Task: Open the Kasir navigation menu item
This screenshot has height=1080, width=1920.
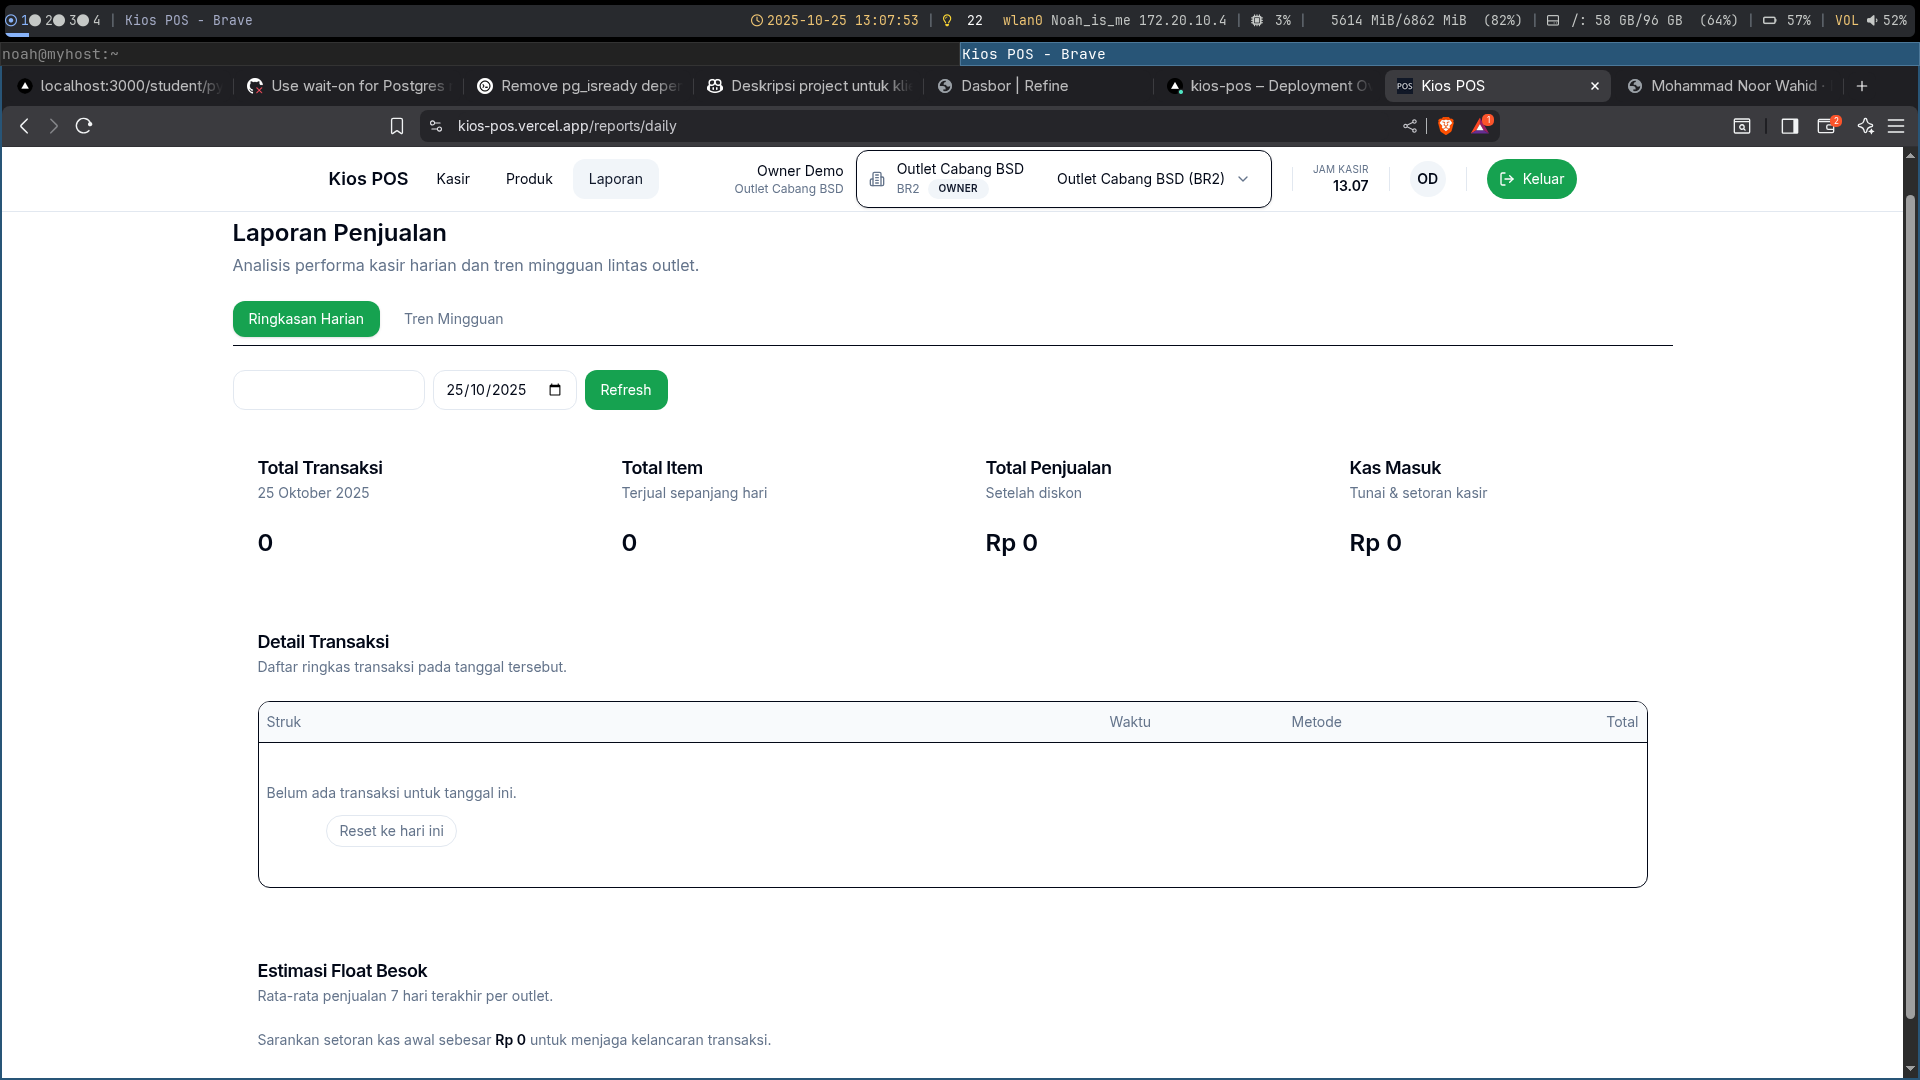Action: [x=452, y=179]
